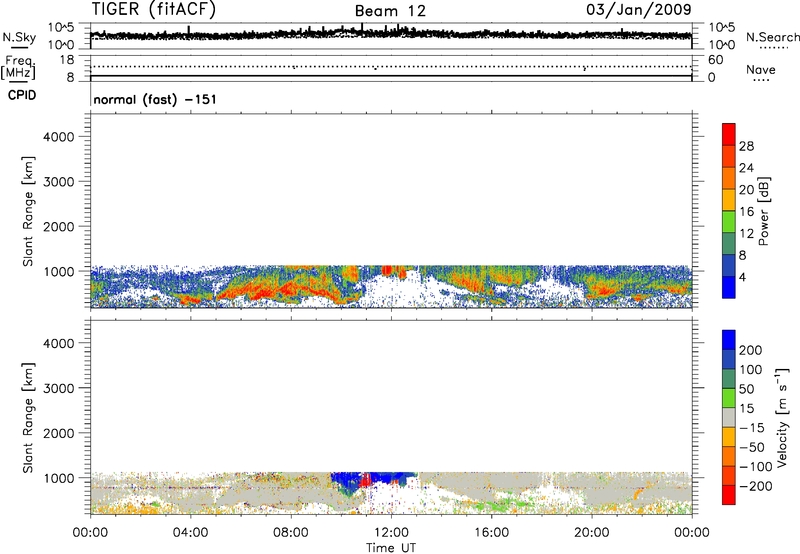Click the N.Sky legend label

pyautogui.click(x=16, y=36)
